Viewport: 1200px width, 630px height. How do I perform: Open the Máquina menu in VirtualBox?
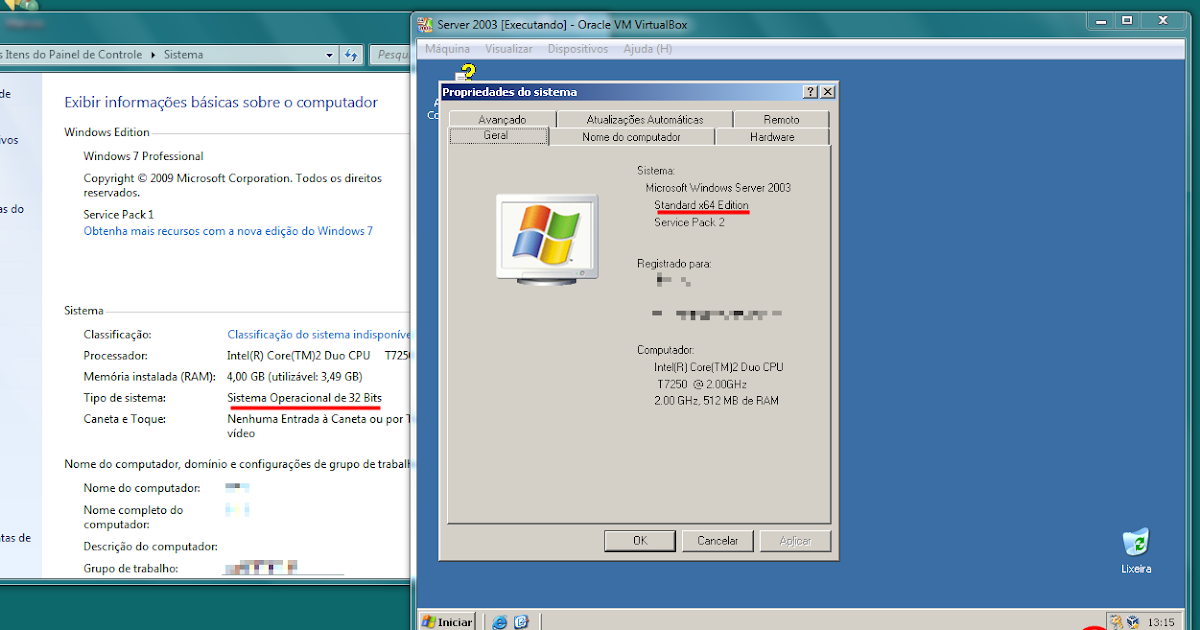(447, 48)
